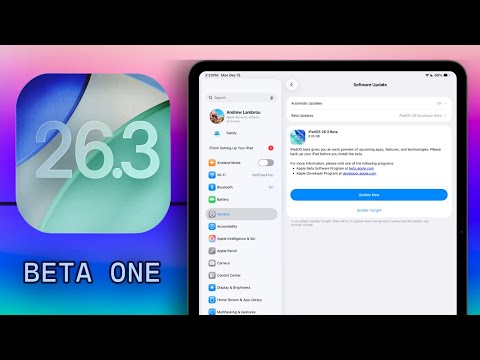Screen dimensions: 480x360
Task: Tap the back arrow in Software Update
Action: coord(292,85)
